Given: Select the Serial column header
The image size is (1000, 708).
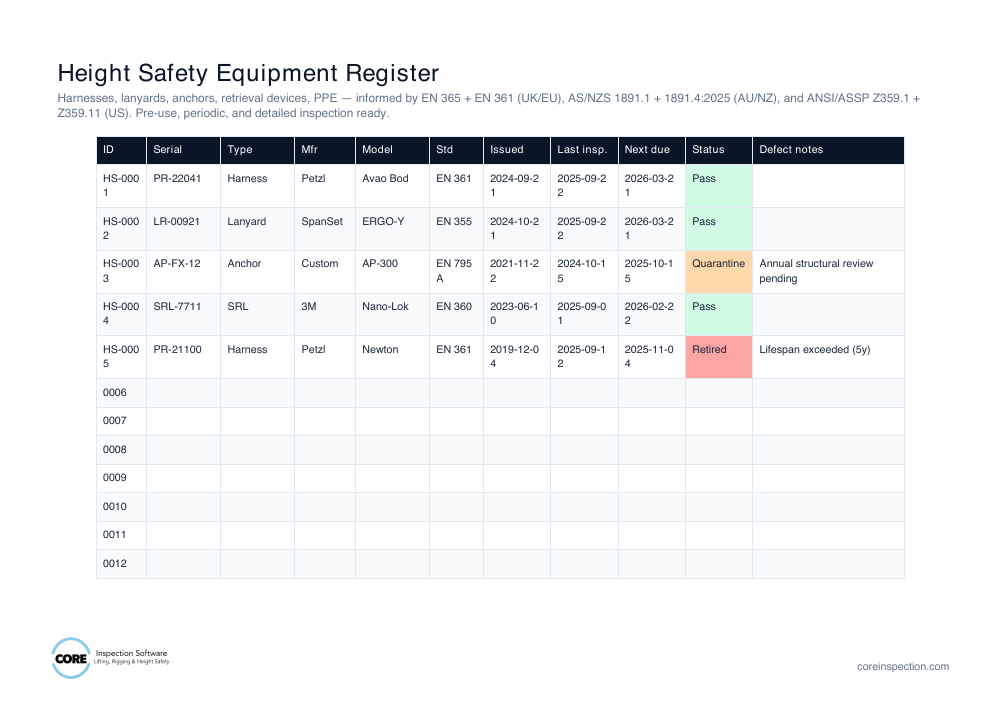Looking at the screenshot, I should point(183,150).
